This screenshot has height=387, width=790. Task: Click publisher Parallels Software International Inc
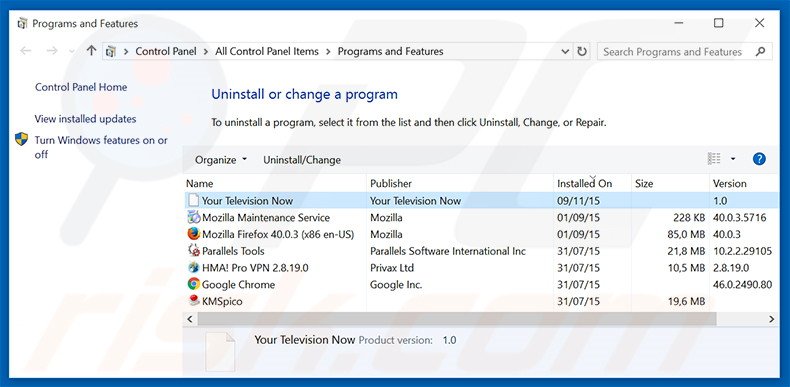(448, 251)
